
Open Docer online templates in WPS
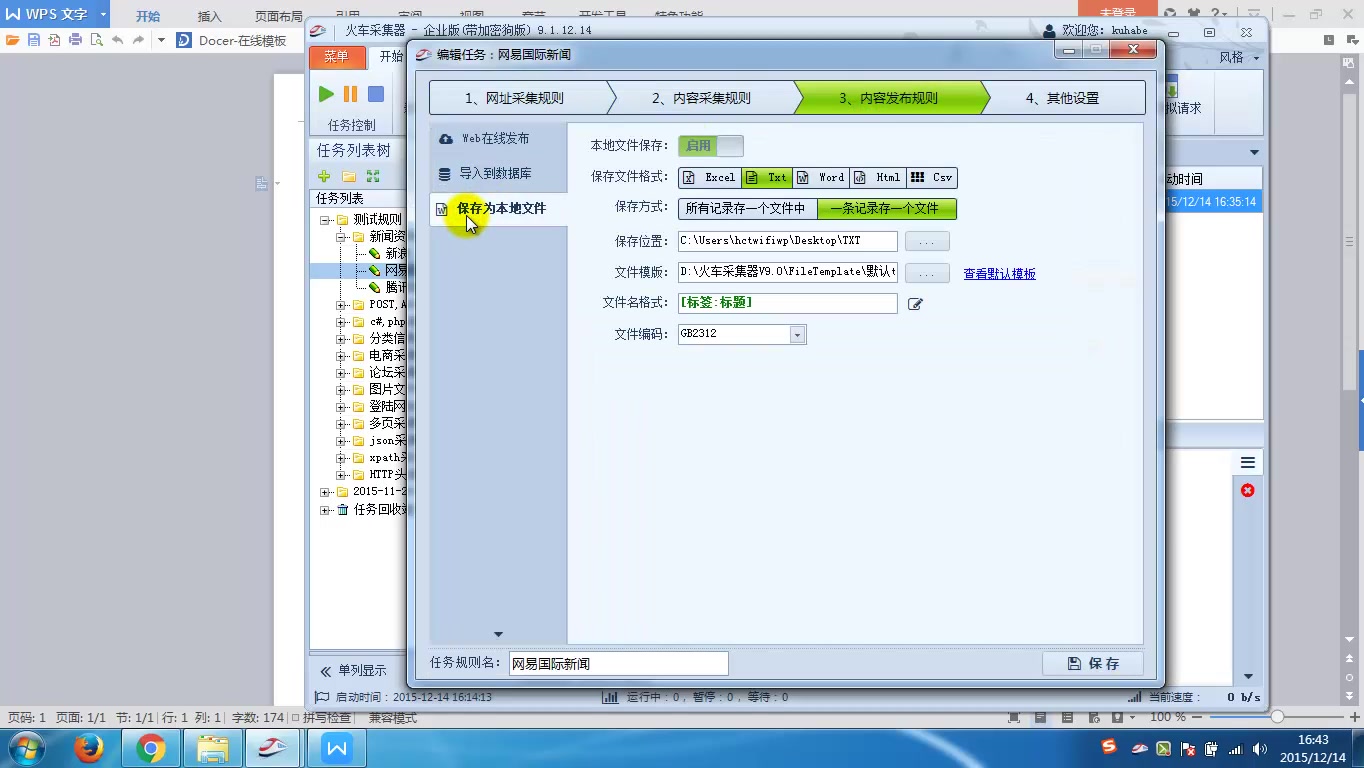[x=232, y=41]
